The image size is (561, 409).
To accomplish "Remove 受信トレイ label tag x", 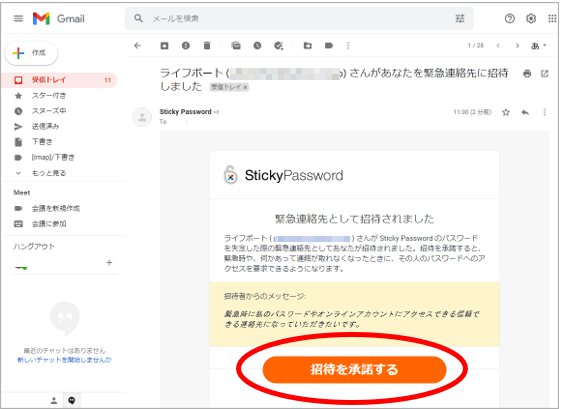I will coord(245,87).
